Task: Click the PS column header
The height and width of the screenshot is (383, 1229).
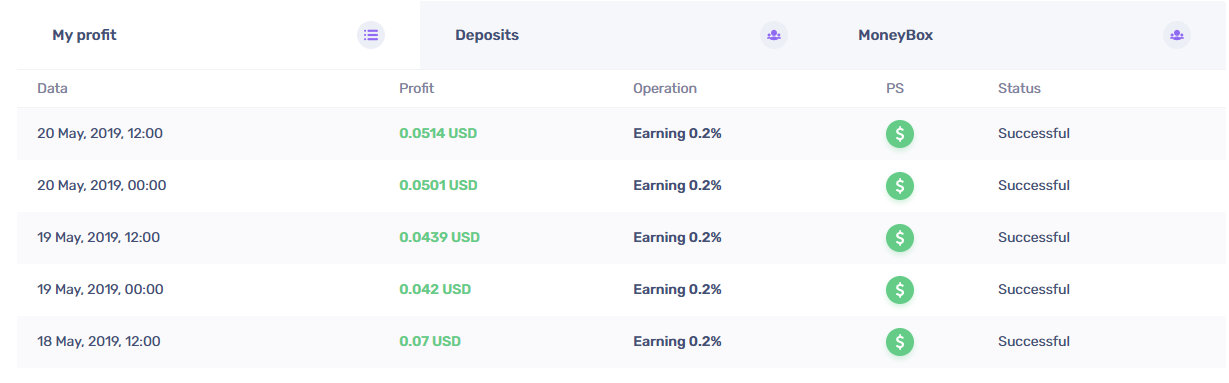Action: (895, 88)
